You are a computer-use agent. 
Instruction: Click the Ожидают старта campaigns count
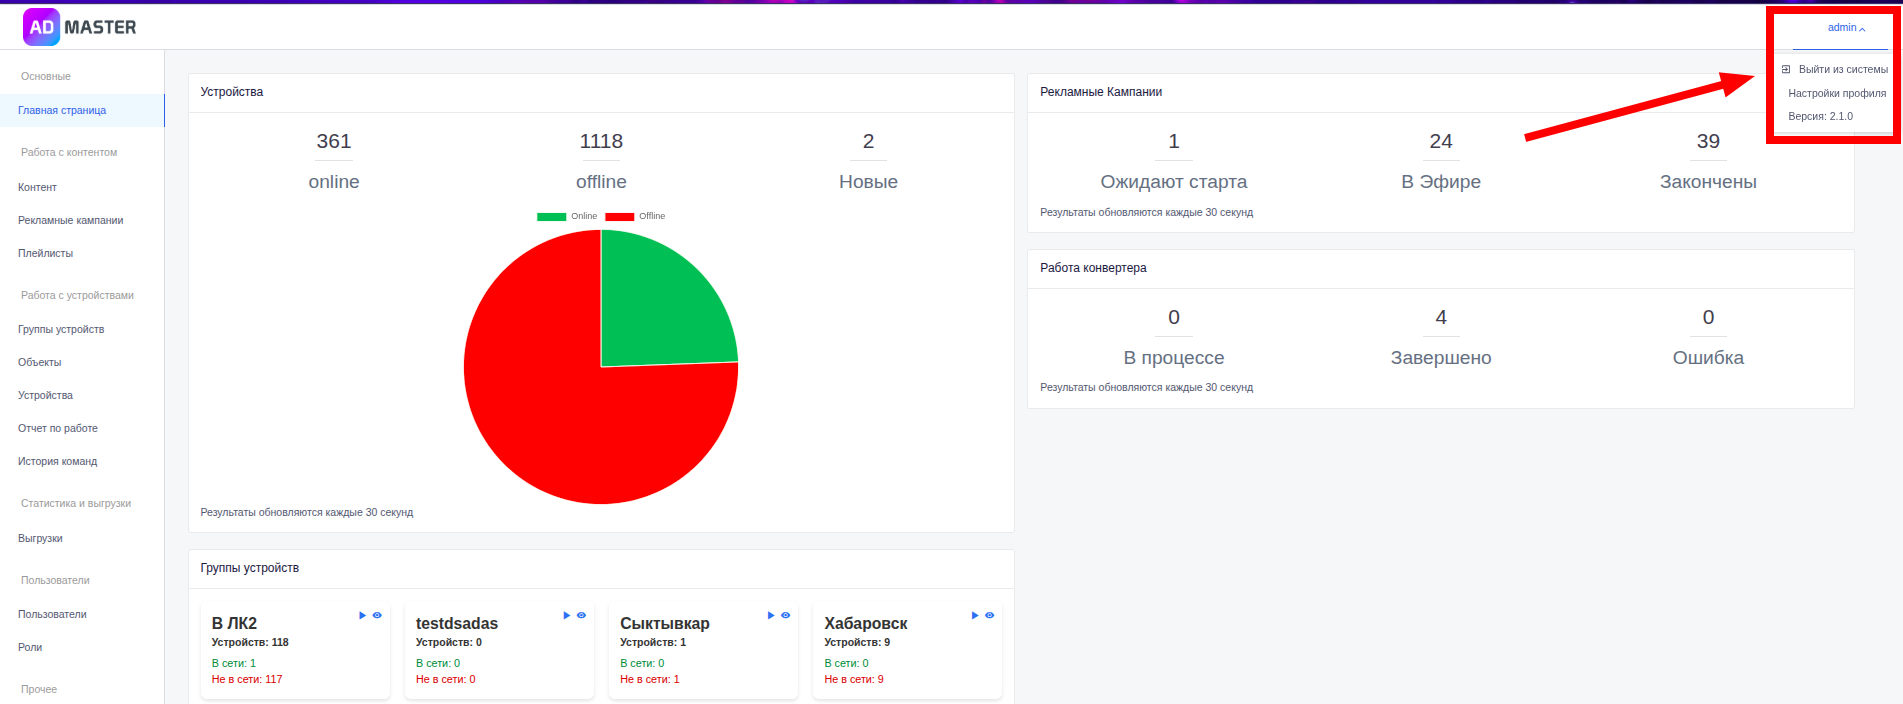(1174, 141)
